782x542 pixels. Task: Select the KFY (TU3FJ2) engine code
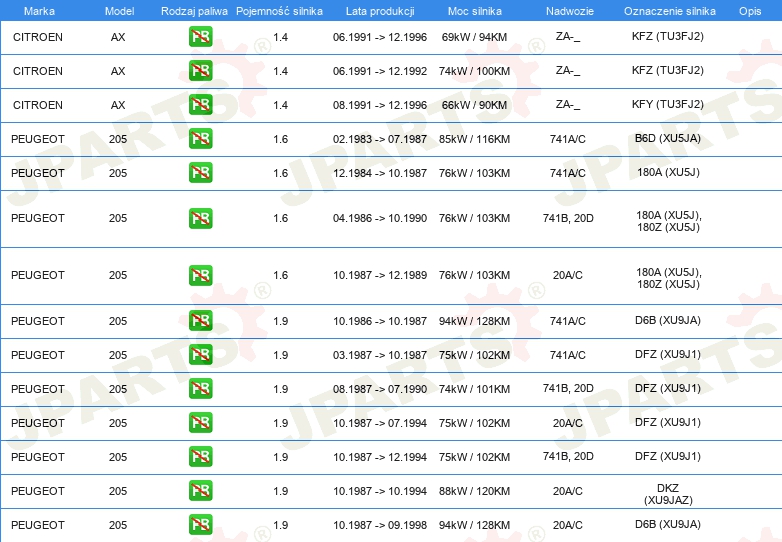pyautogui.click(x=668, y=104)
